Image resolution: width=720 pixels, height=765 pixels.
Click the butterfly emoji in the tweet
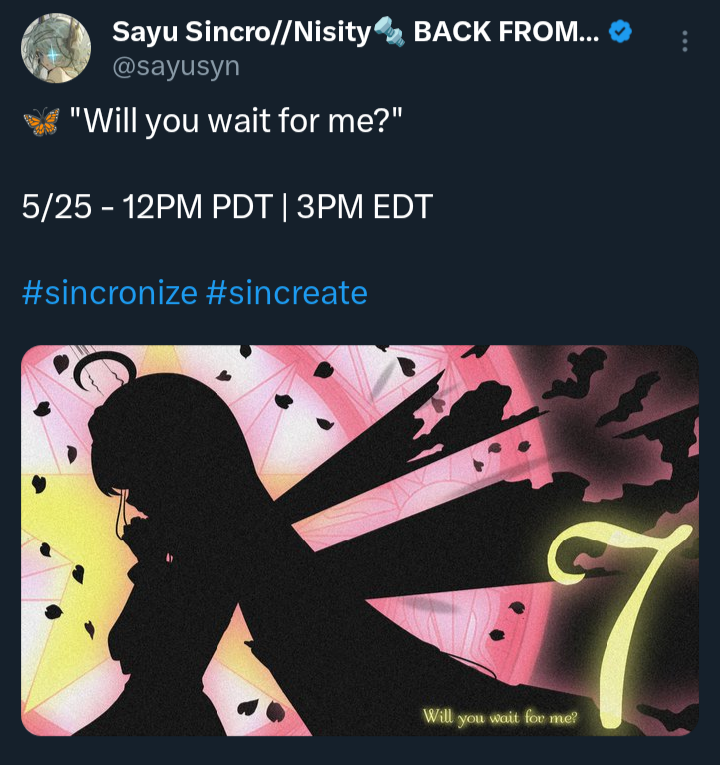click(40, 122)
